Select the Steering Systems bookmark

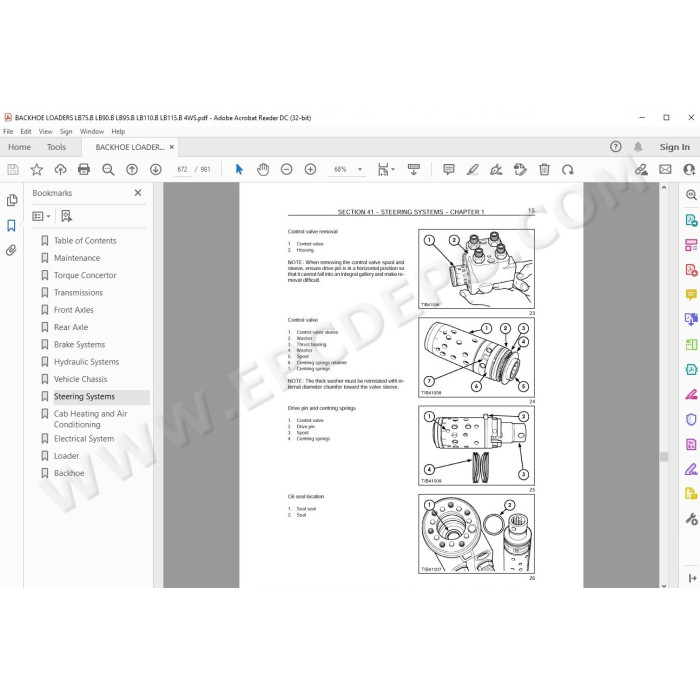[x=84, y=396]
